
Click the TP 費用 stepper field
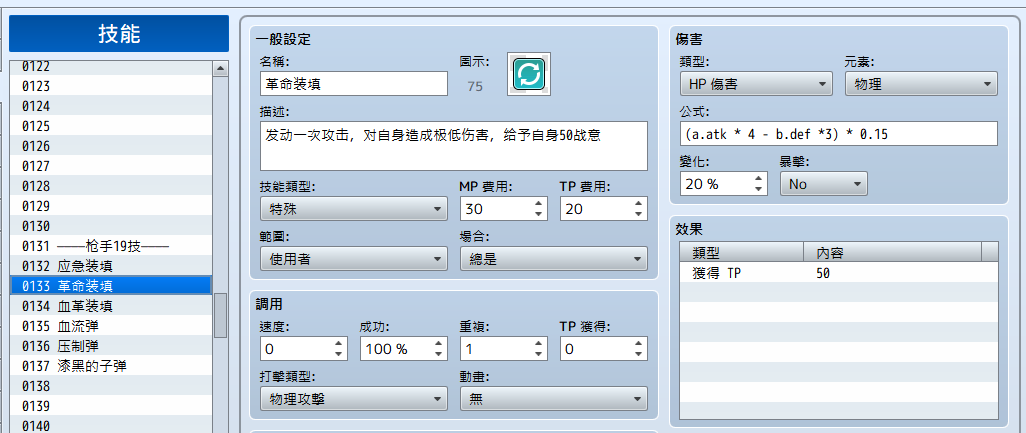tap(604, 209)
